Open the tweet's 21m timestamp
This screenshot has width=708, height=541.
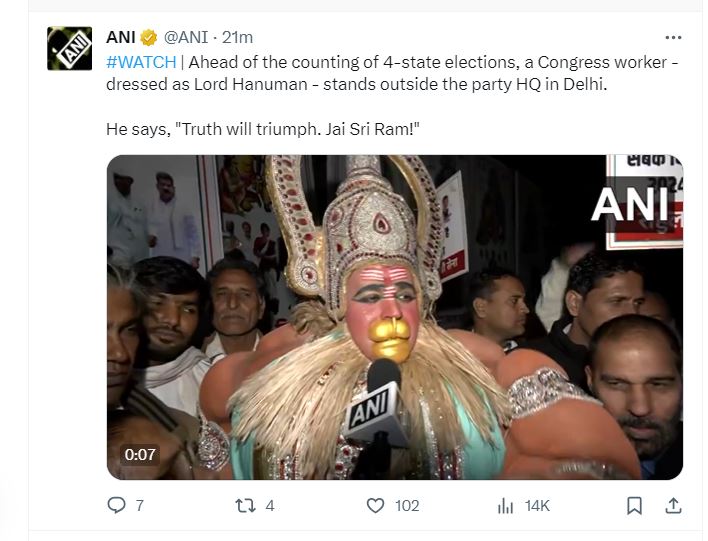[x=238, y=38]
